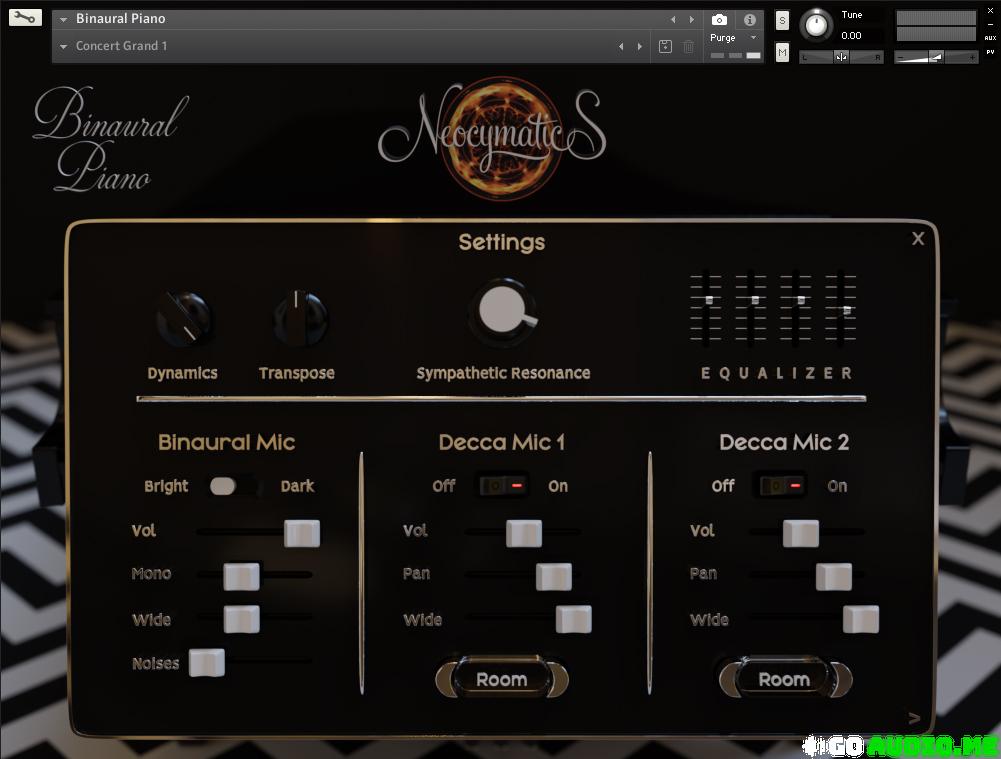Image resolution: width=1001 pixels, height=759 pixels.
Task: Open the camera snapshot view icon
Action: click(x=719, y=20)
